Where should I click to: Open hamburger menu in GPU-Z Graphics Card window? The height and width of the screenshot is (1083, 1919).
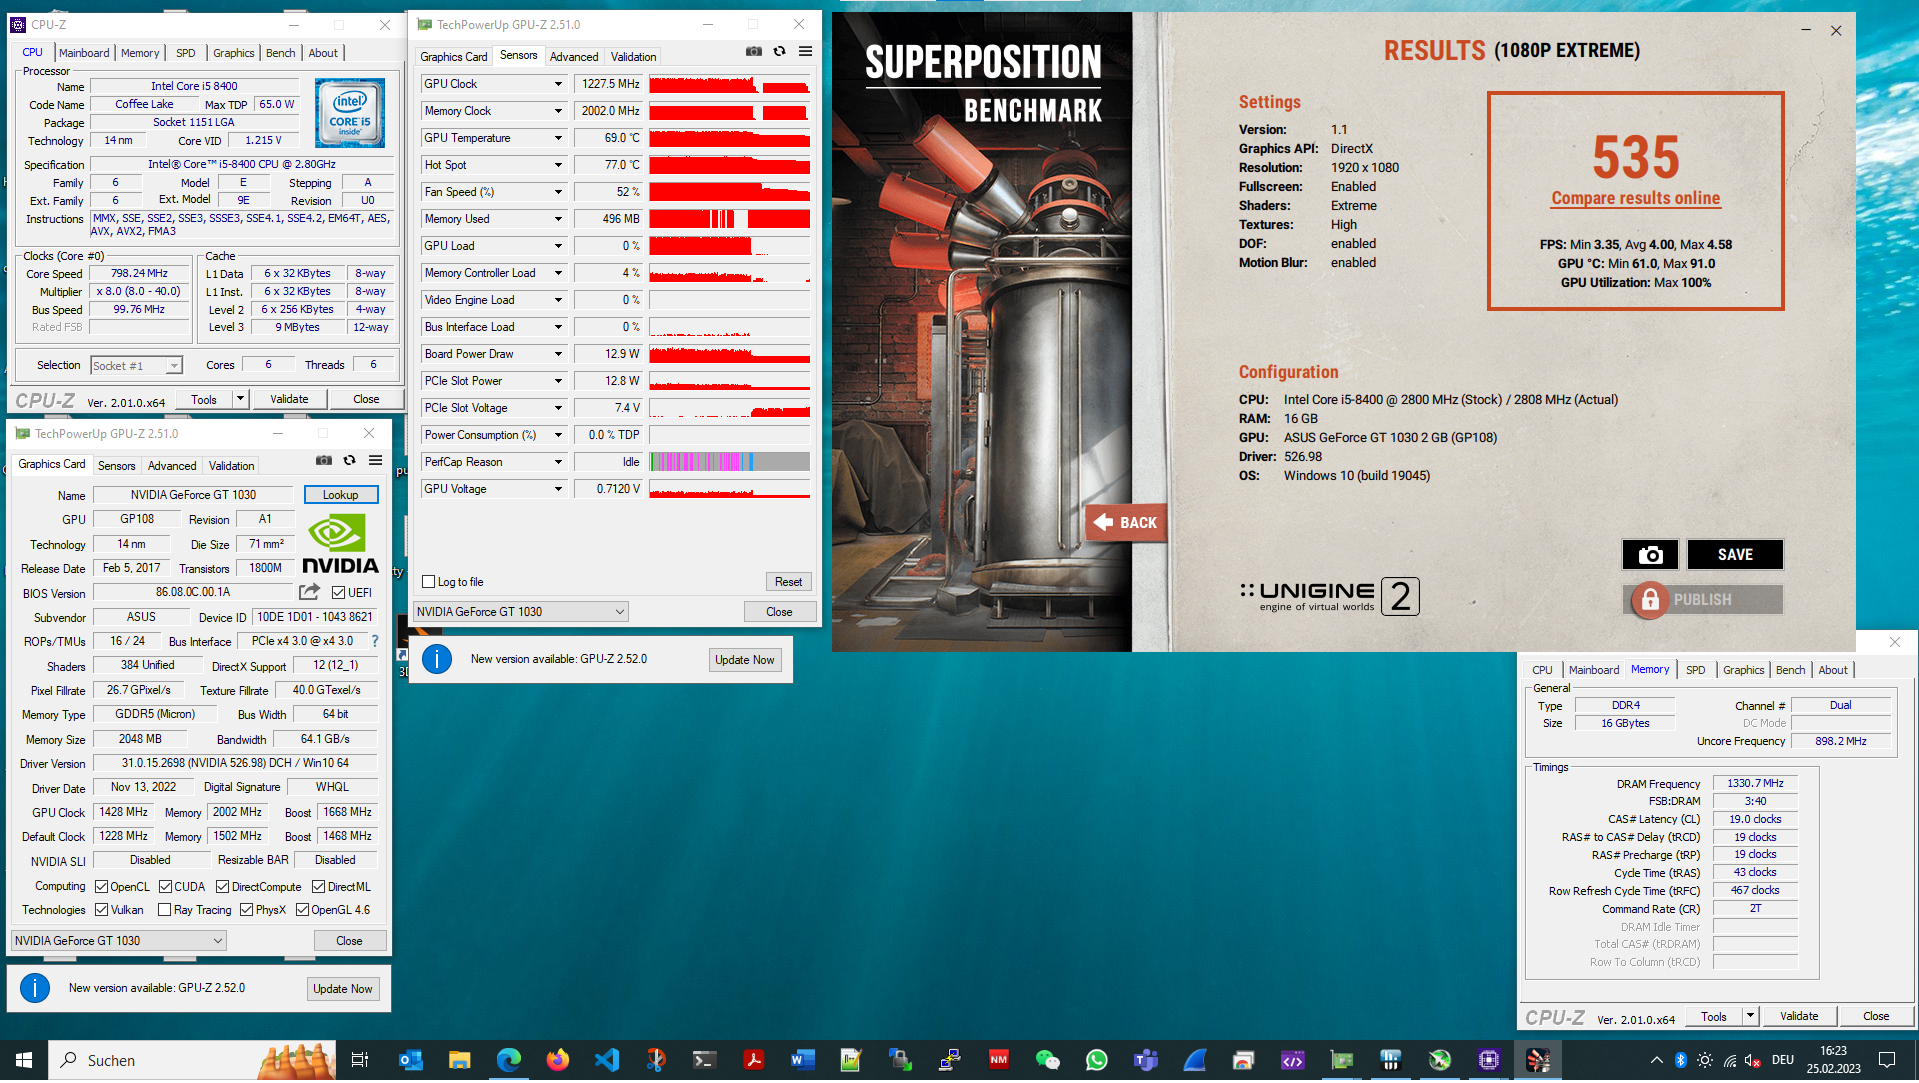[376, 460]
